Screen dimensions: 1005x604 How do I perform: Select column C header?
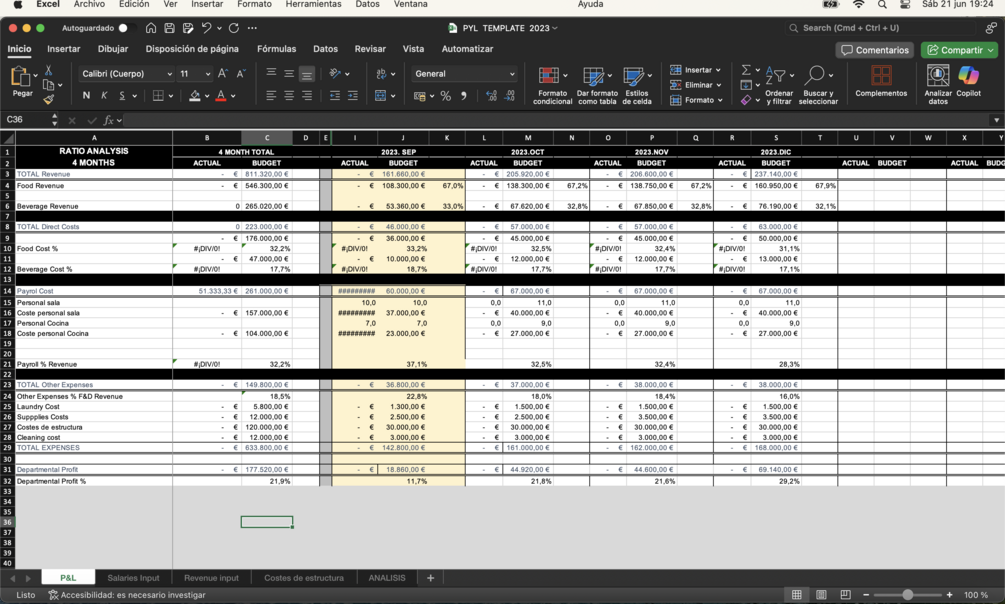pyautogui.click(x=267, y=137)
